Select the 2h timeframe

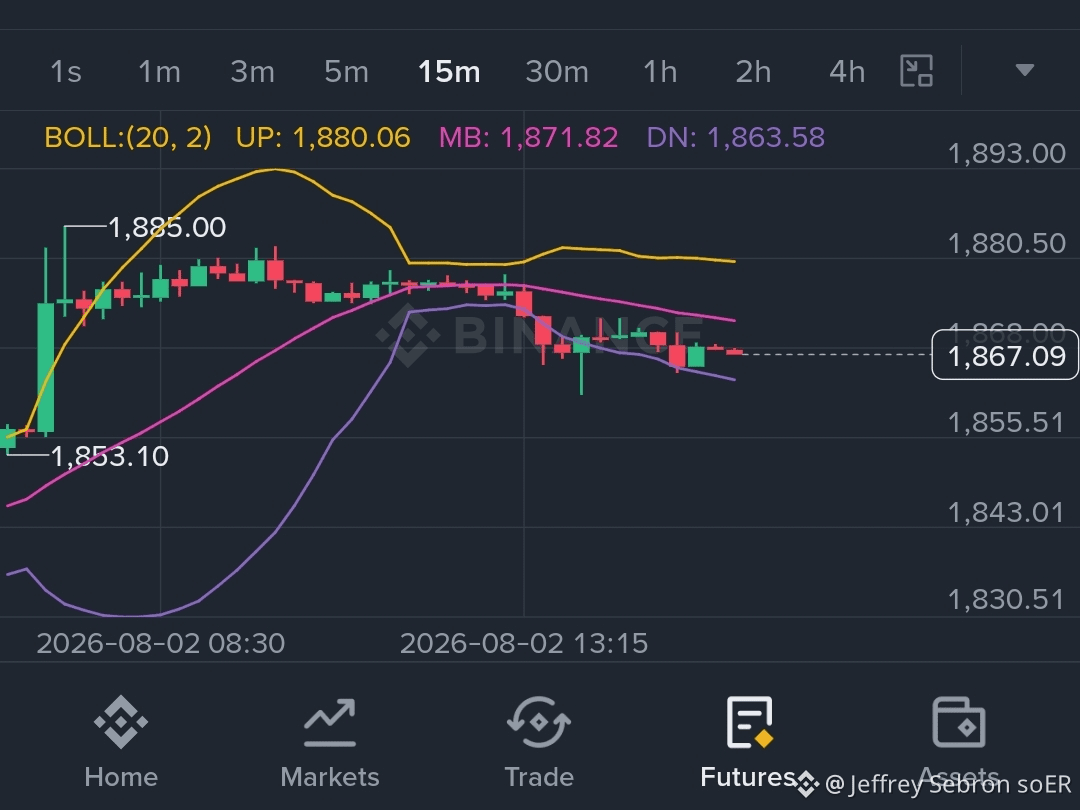coord(753,72)
